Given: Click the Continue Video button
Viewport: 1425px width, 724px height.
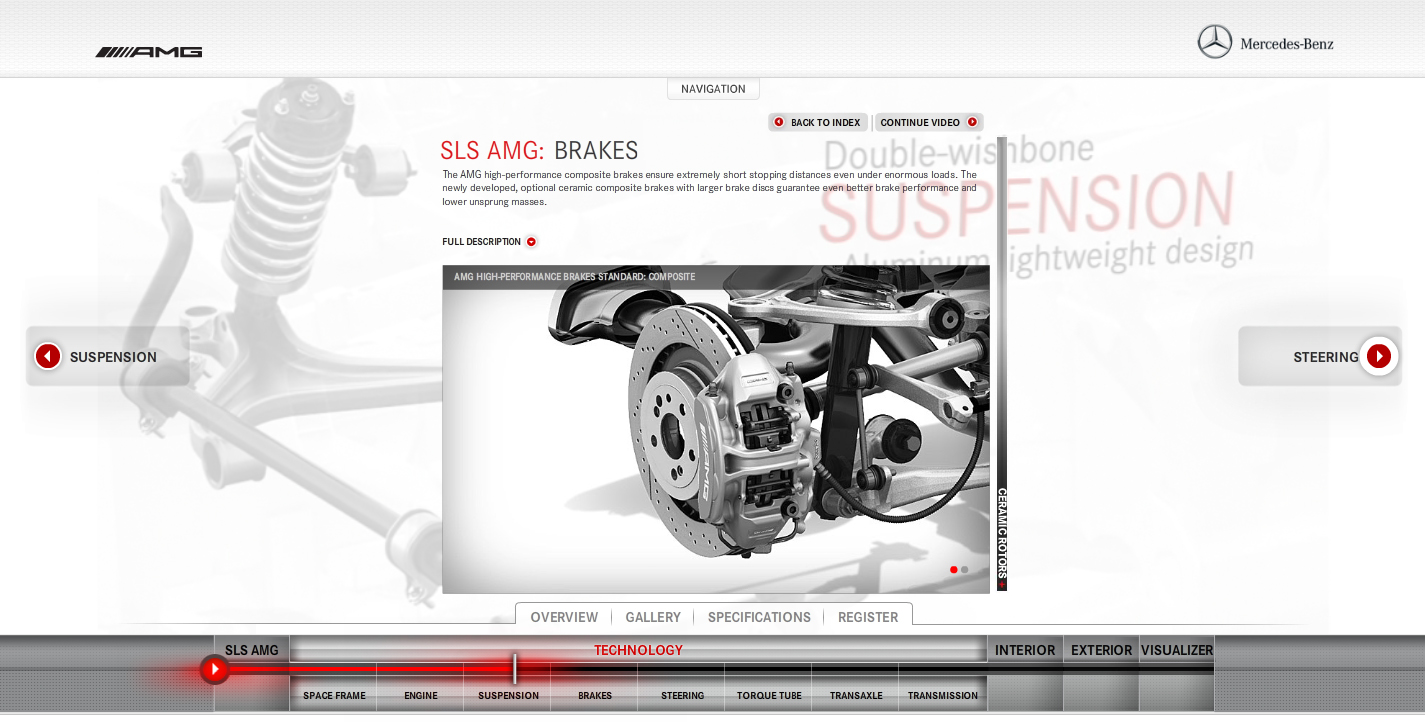Looking at the screenshot, I should pyautogui.click(x=929, y=122).
